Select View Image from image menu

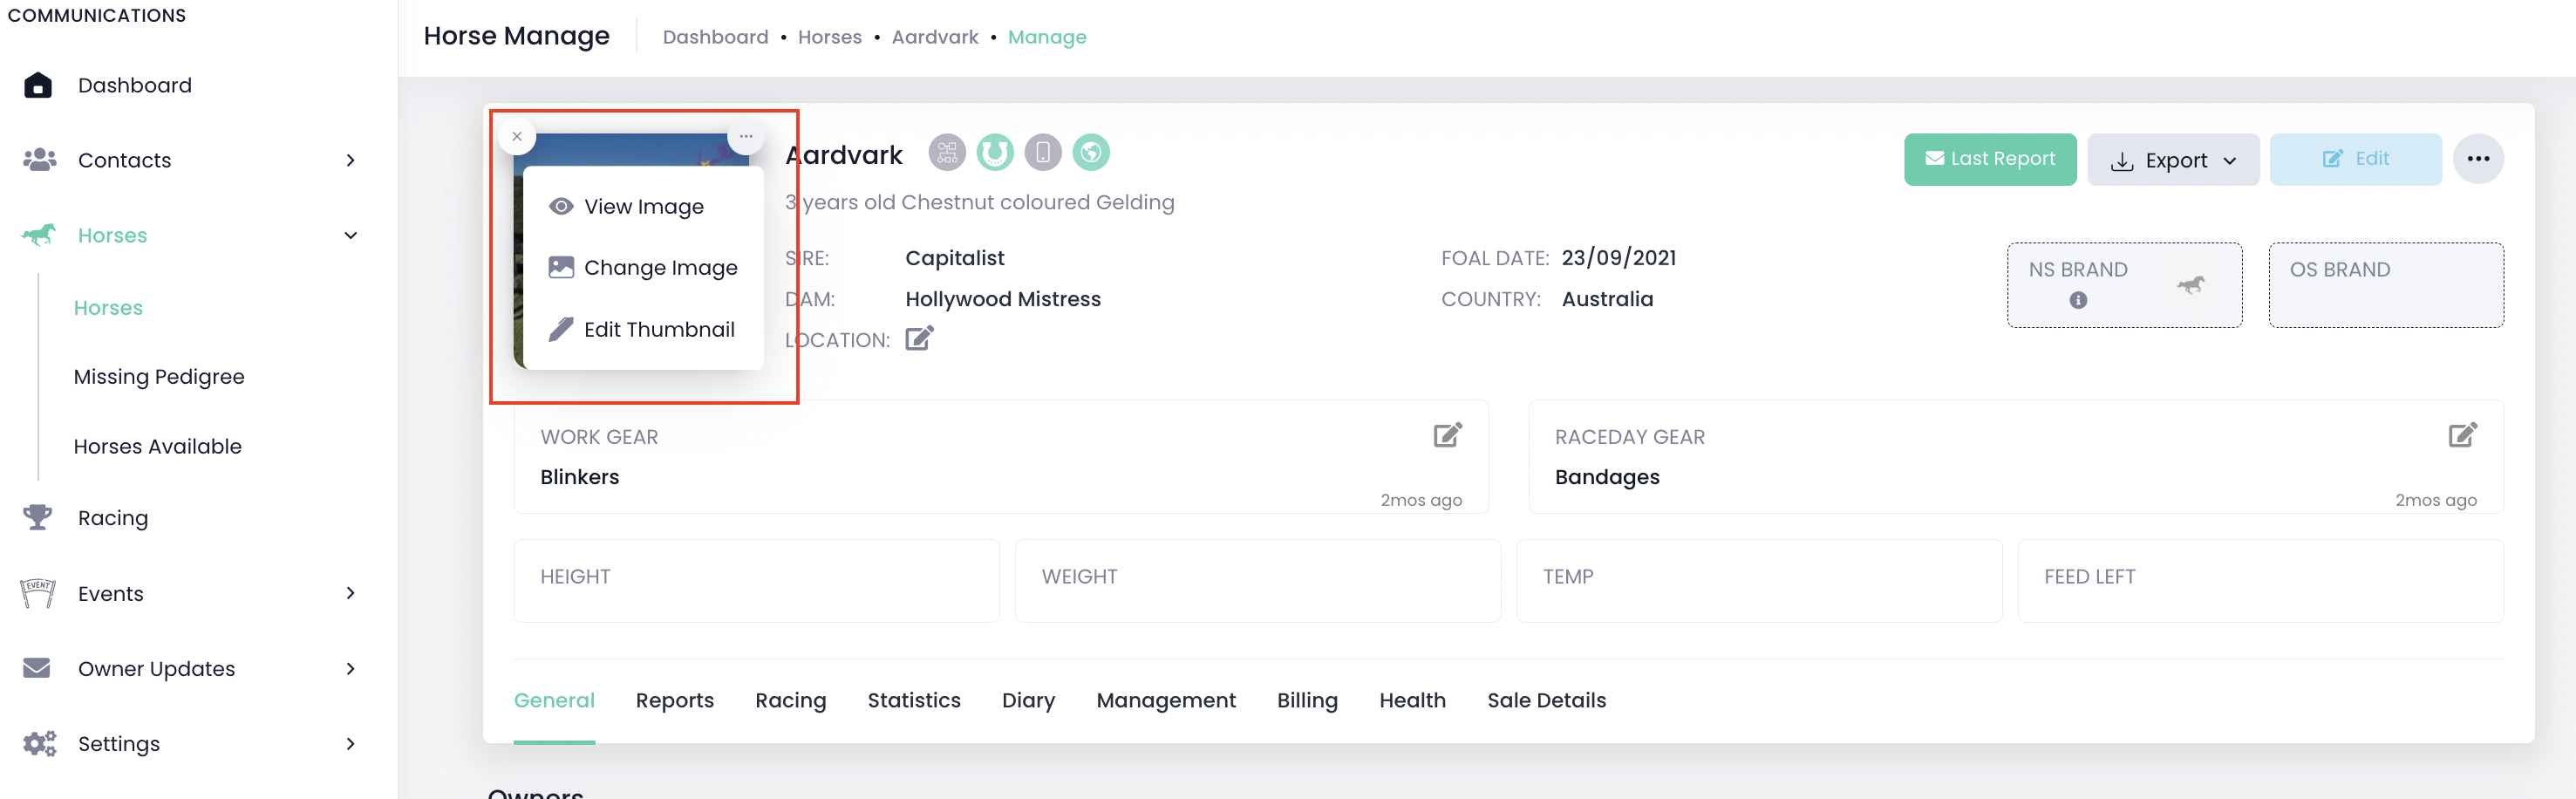pos(643,207)
